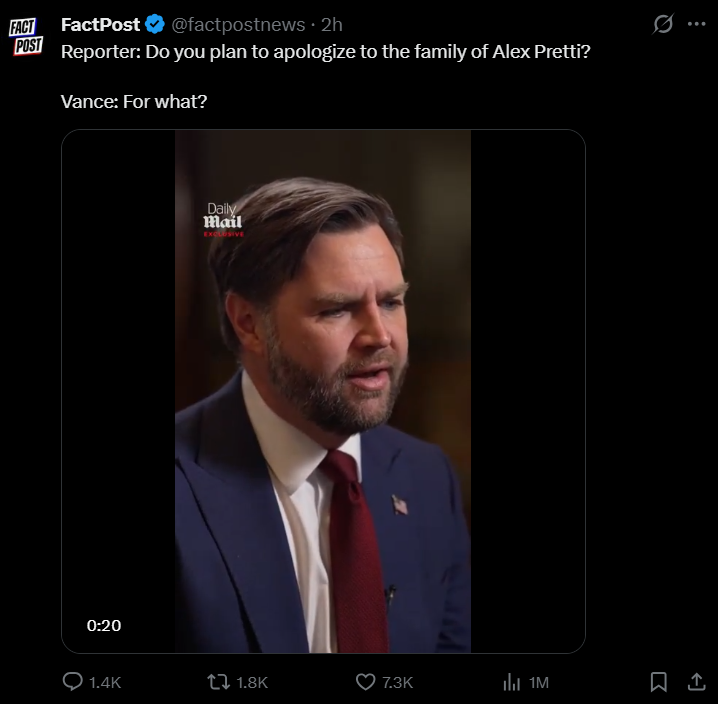Bookmark this FactPost post

click(659, 682)
